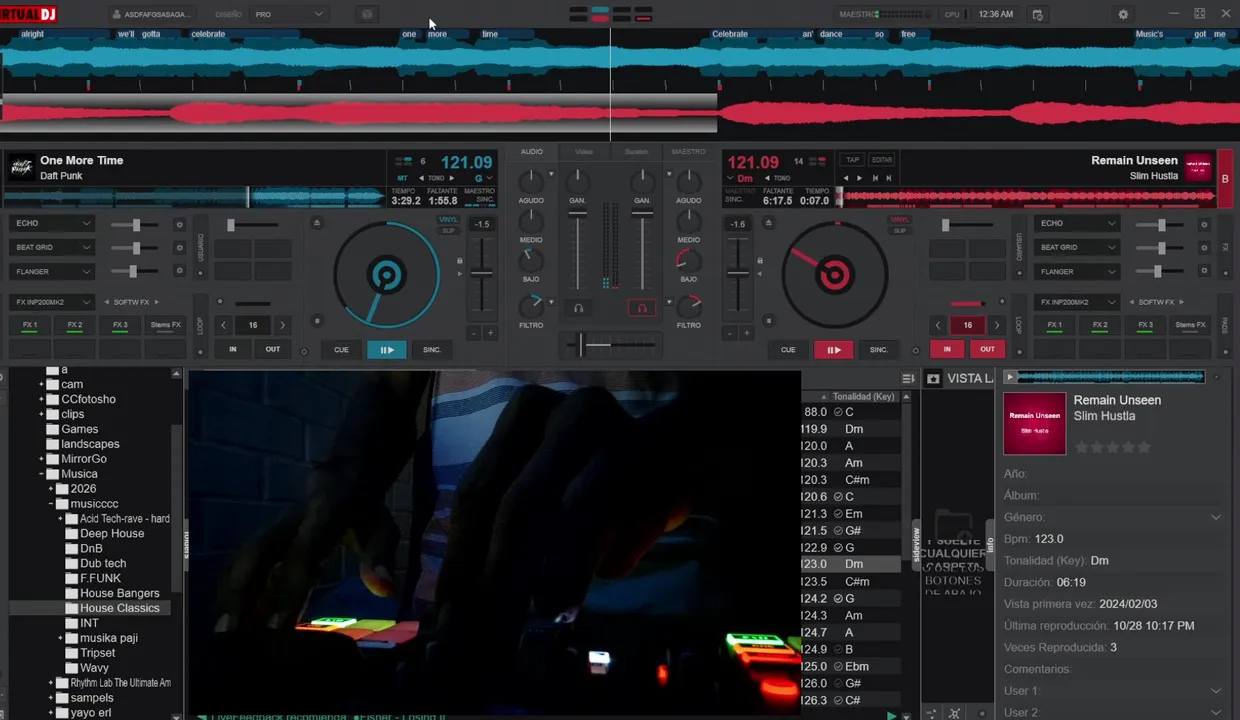Double the right deck loop length
The width and height of the screenshot is (1240, 720).
click(x=996, y=325)
